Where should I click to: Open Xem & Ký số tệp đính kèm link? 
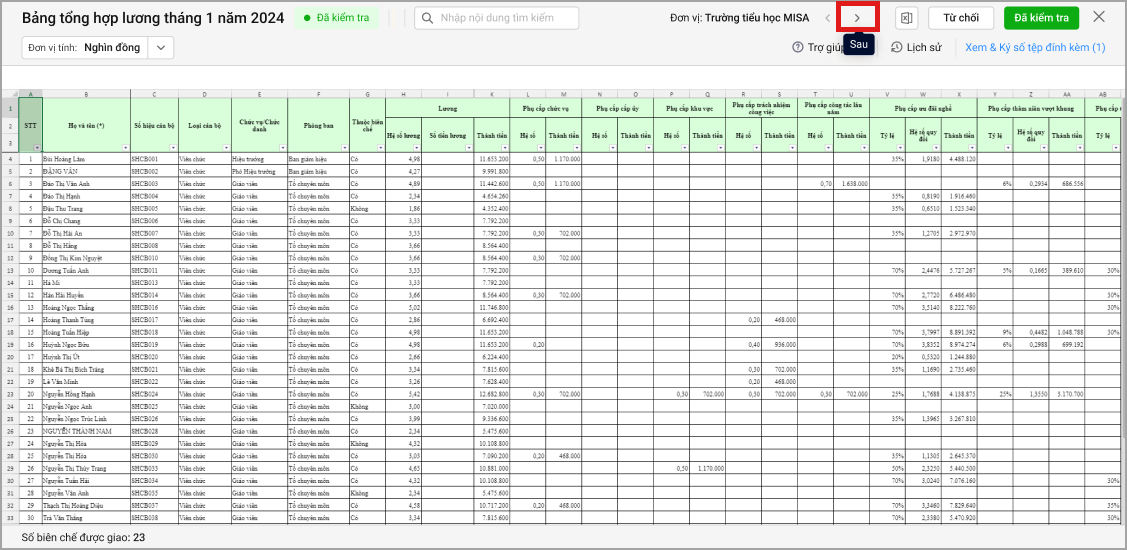tap(1035, 47)
